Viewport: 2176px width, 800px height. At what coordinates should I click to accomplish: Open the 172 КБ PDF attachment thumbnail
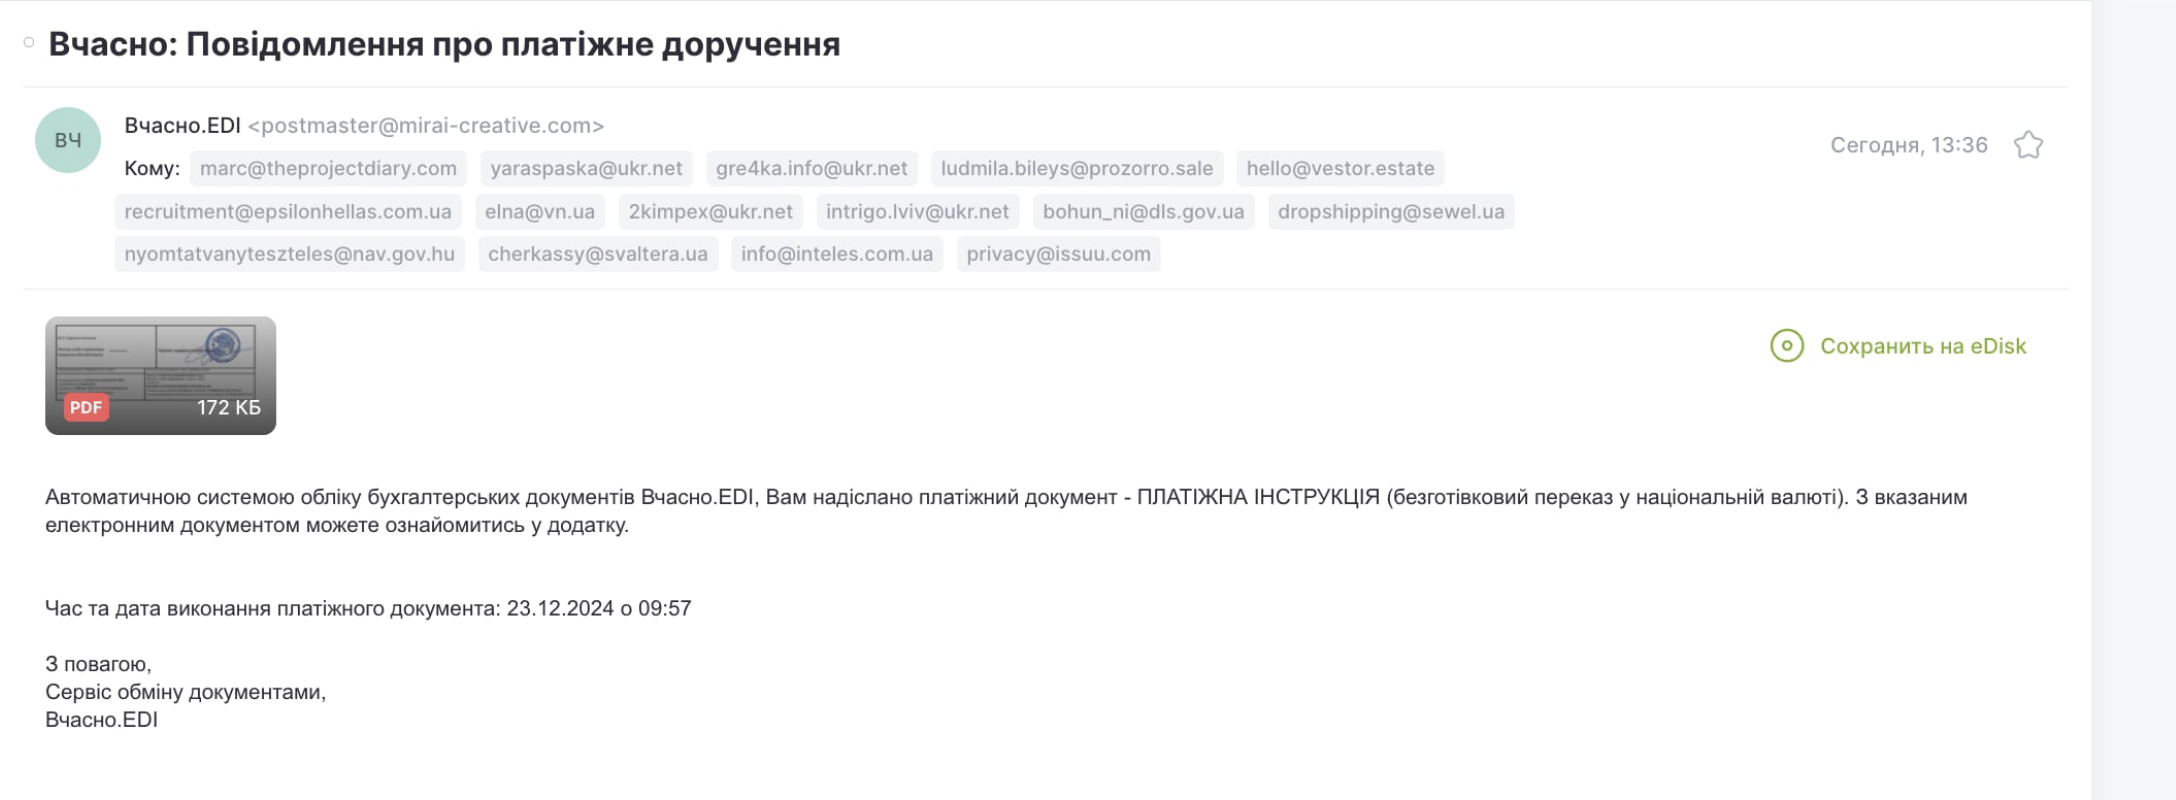tap(160, 376)
